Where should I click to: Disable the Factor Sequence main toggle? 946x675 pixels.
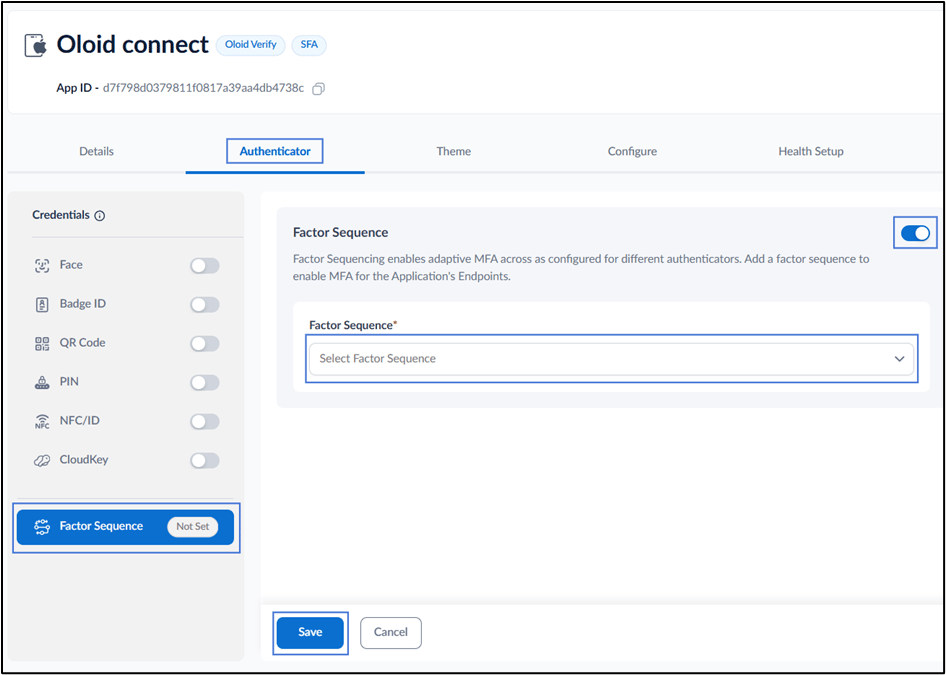click(915, 233)
